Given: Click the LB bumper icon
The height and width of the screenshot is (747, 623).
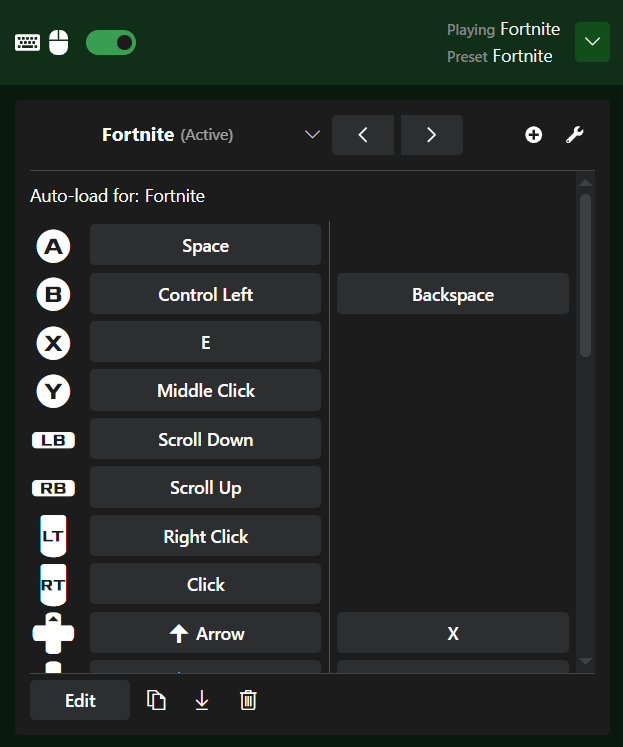Looking at the screenshot, I should point(53,440).
